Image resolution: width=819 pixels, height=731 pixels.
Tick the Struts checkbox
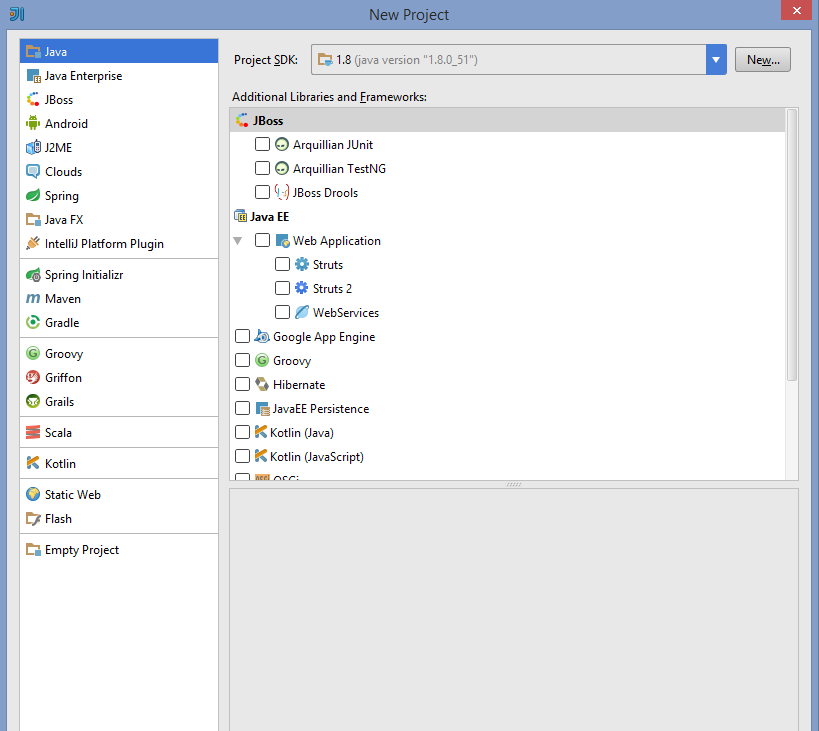[x=282, y=264]
